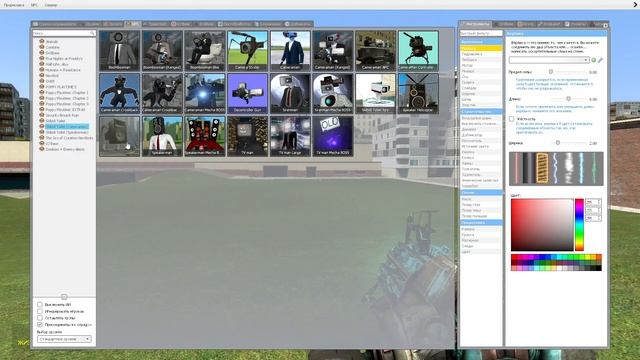Pick the Сварка tool

pos(481,82)
